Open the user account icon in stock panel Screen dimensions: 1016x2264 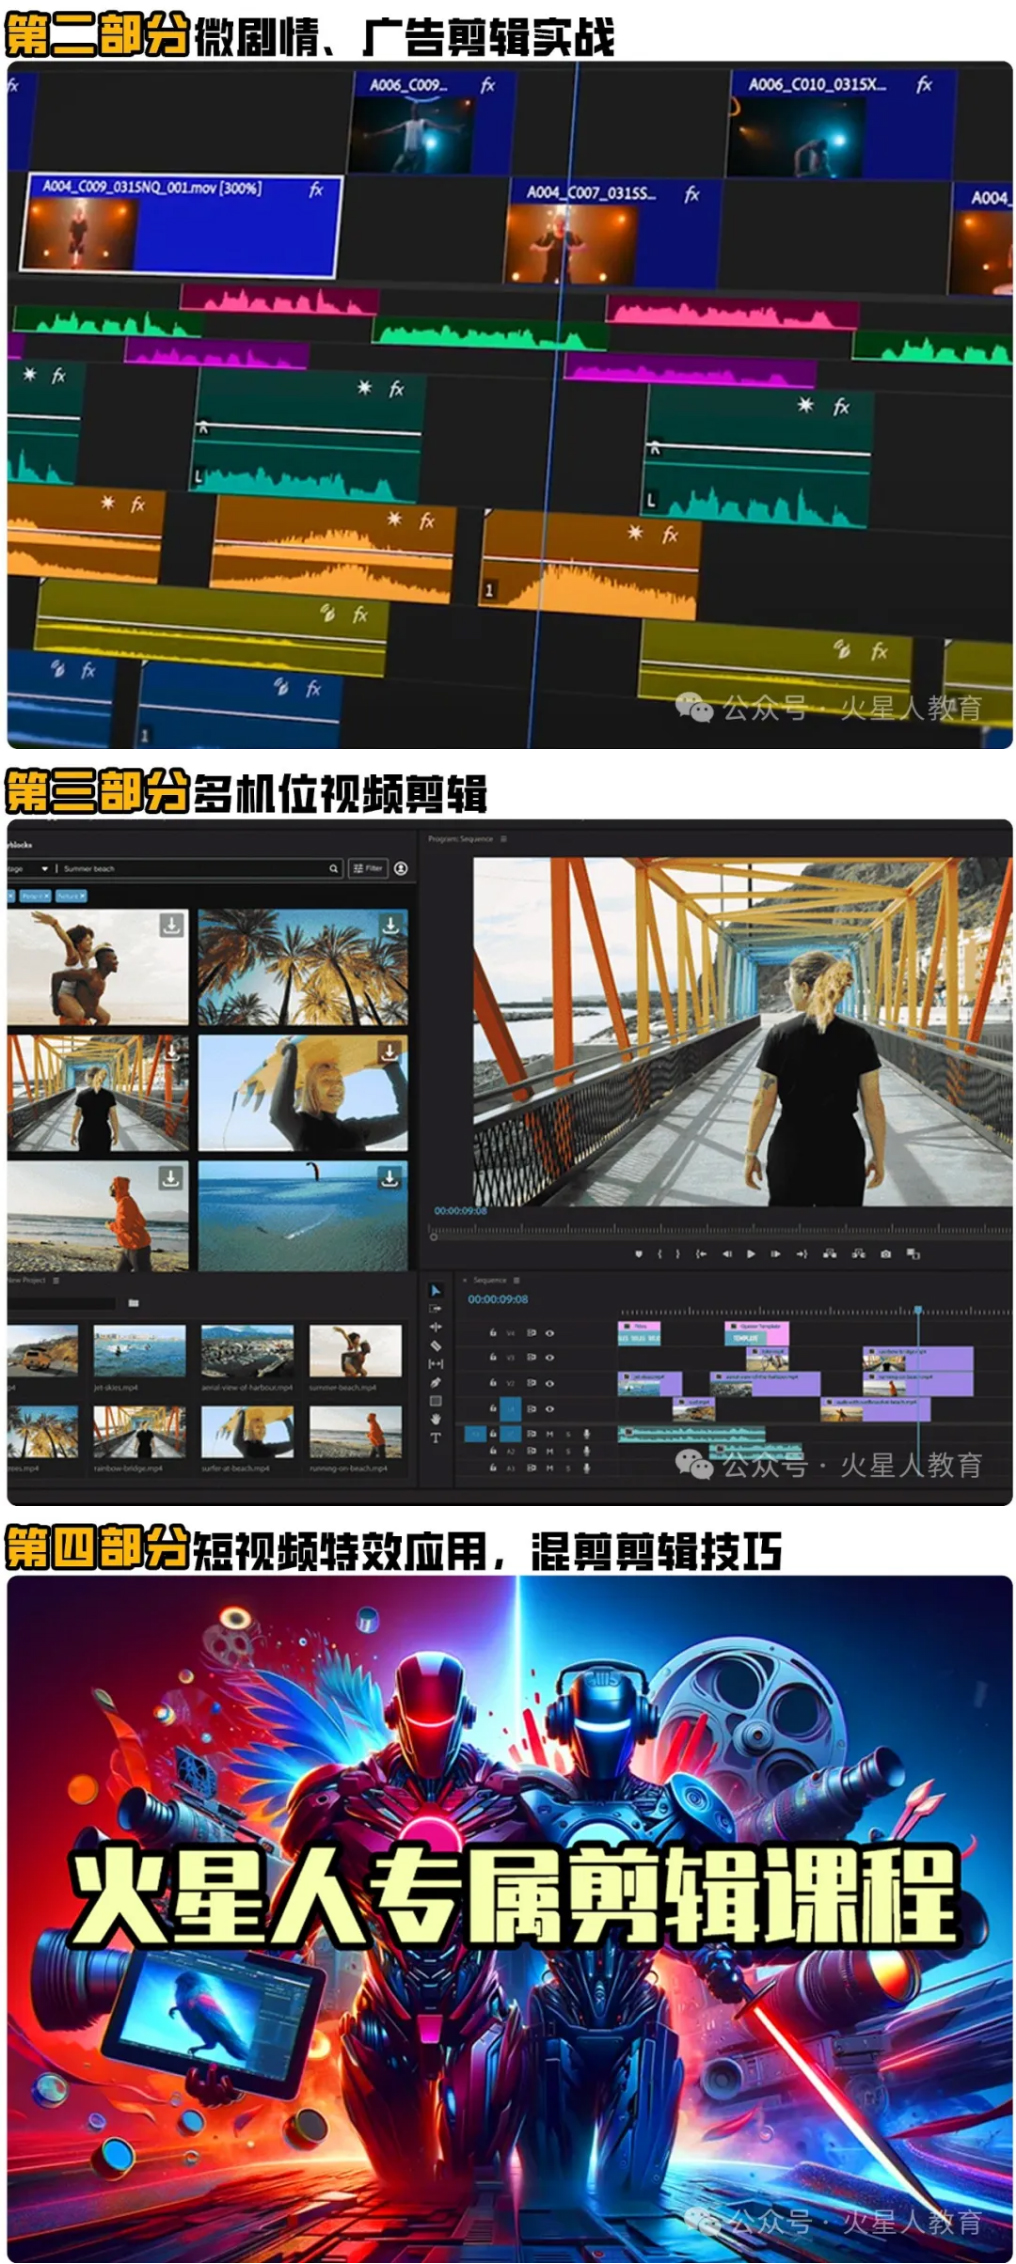(401, 868)
